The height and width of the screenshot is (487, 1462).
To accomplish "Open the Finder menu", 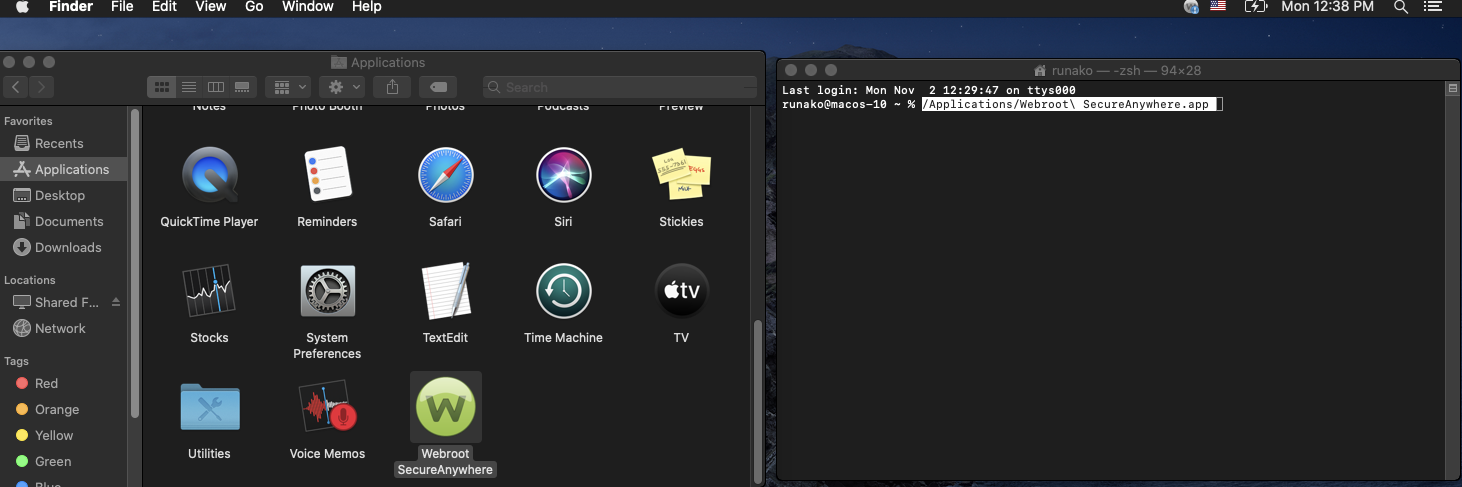I will [x=71, y=7].
